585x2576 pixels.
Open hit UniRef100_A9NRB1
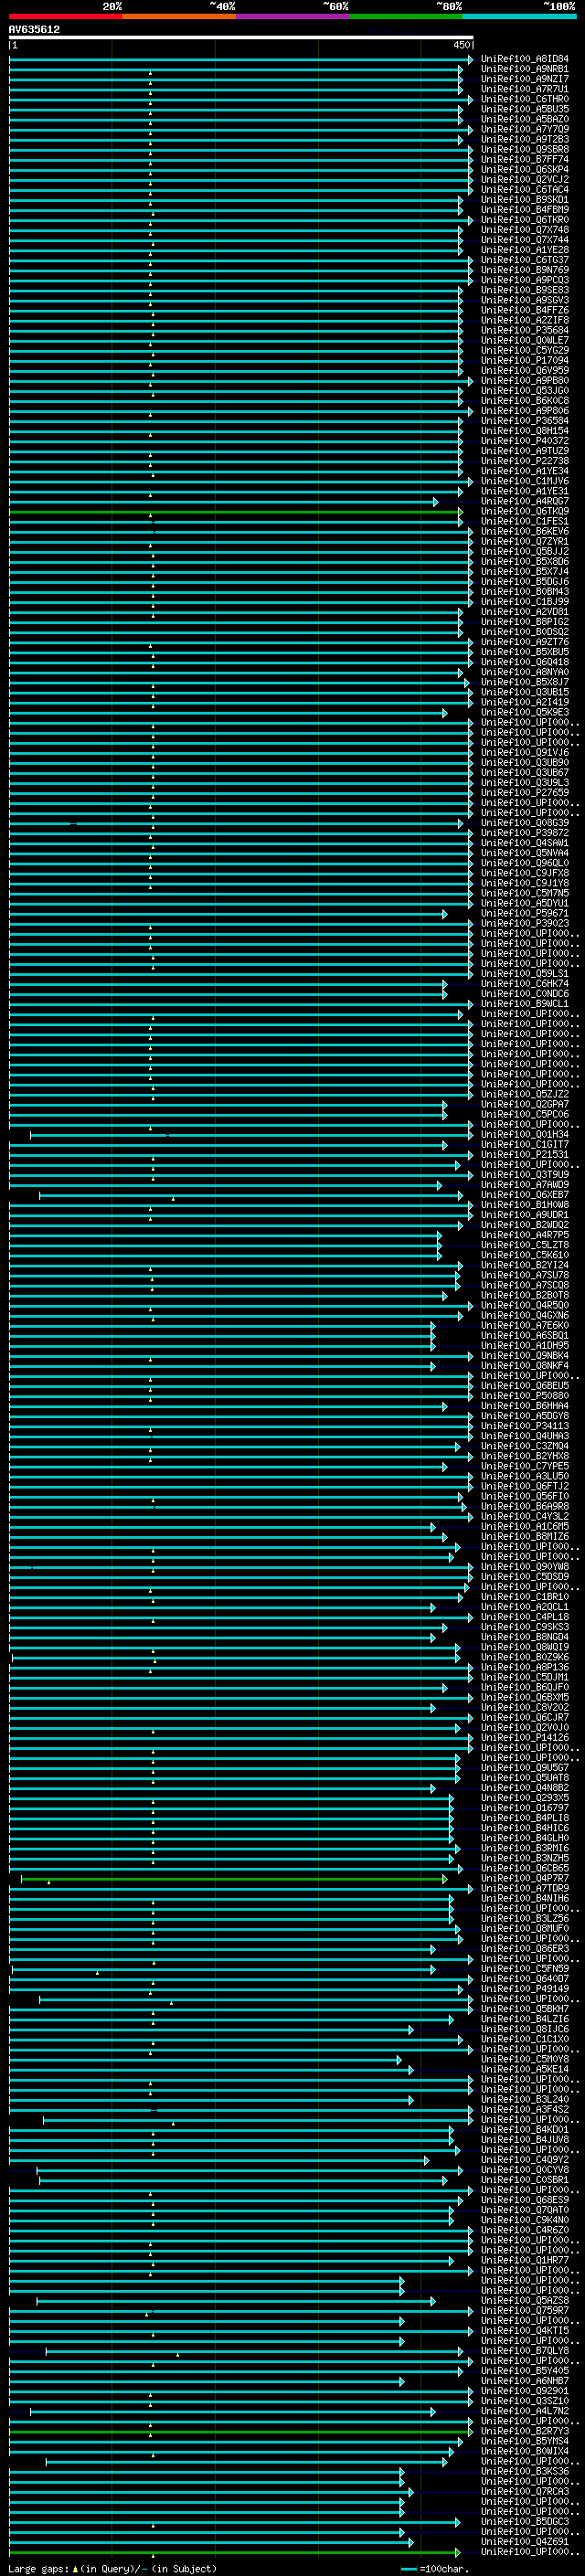tap(525, 69)
